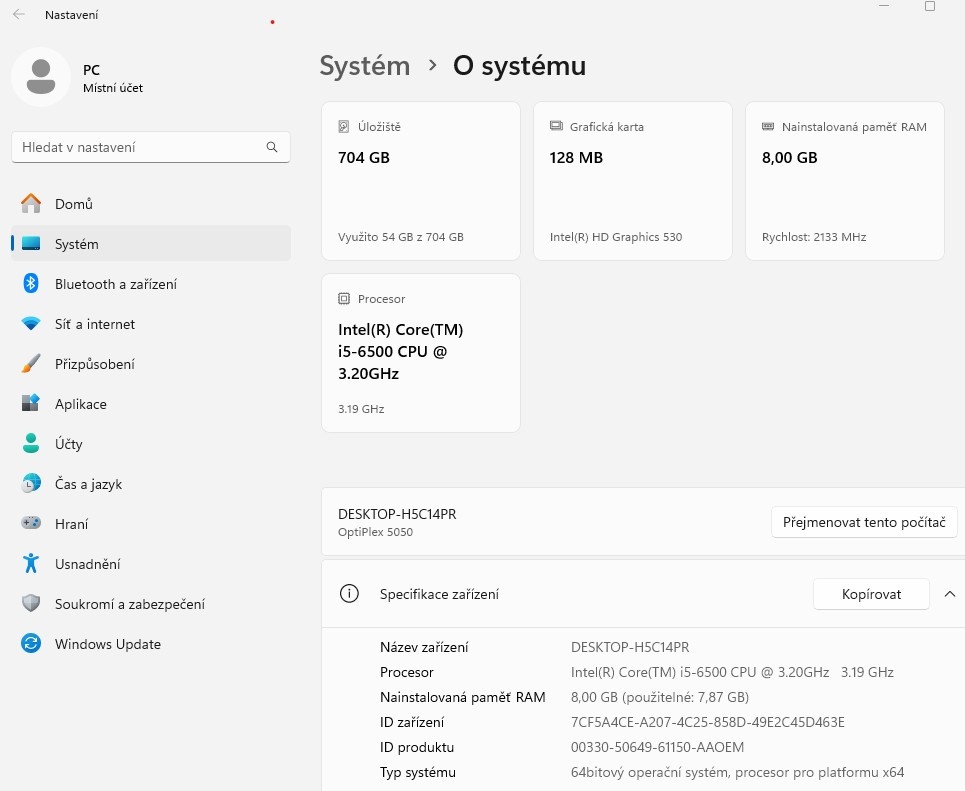965x791 pixels.
Task: Click the search magnifier icon
Action: 272,147
